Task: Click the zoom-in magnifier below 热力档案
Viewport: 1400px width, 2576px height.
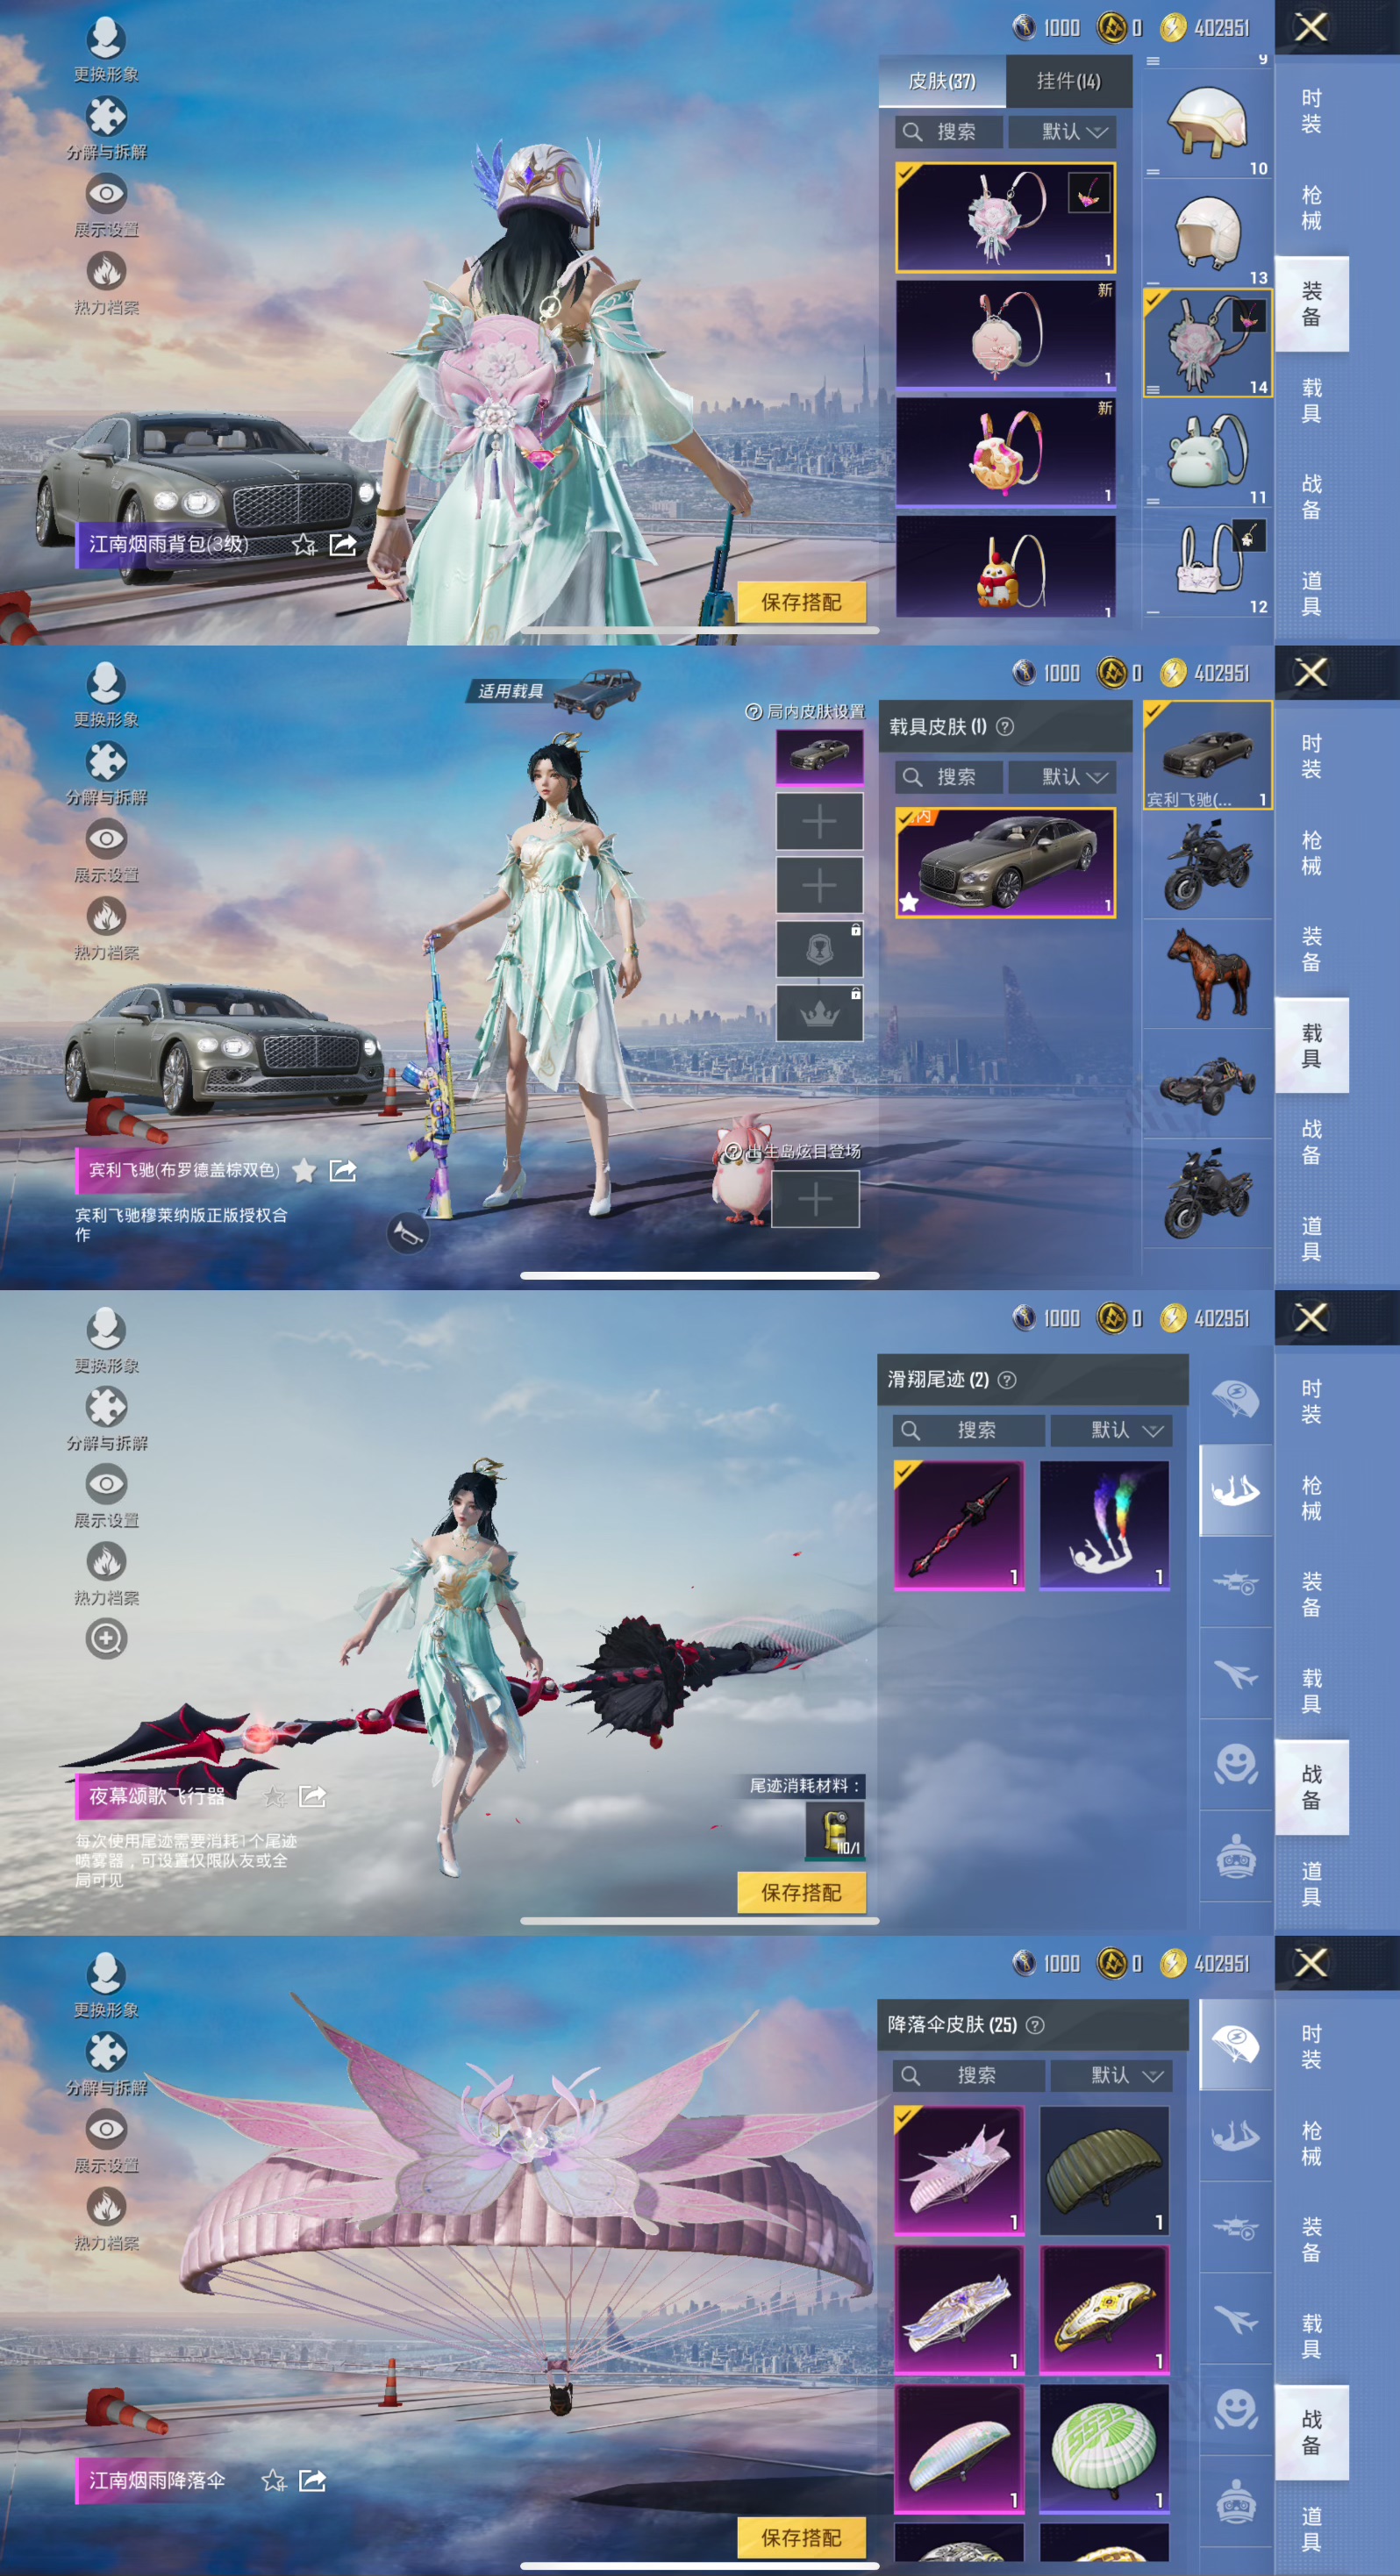Action: pos(106,1638)
